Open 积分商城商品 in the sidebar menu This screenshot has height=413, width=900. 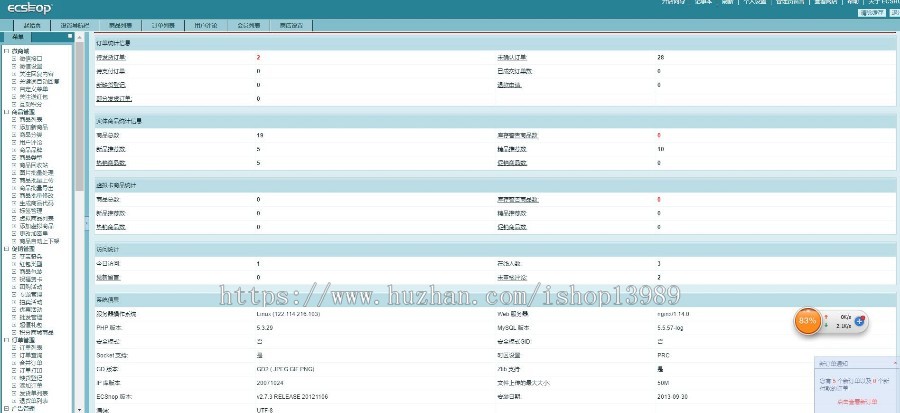tap(36, 332)
